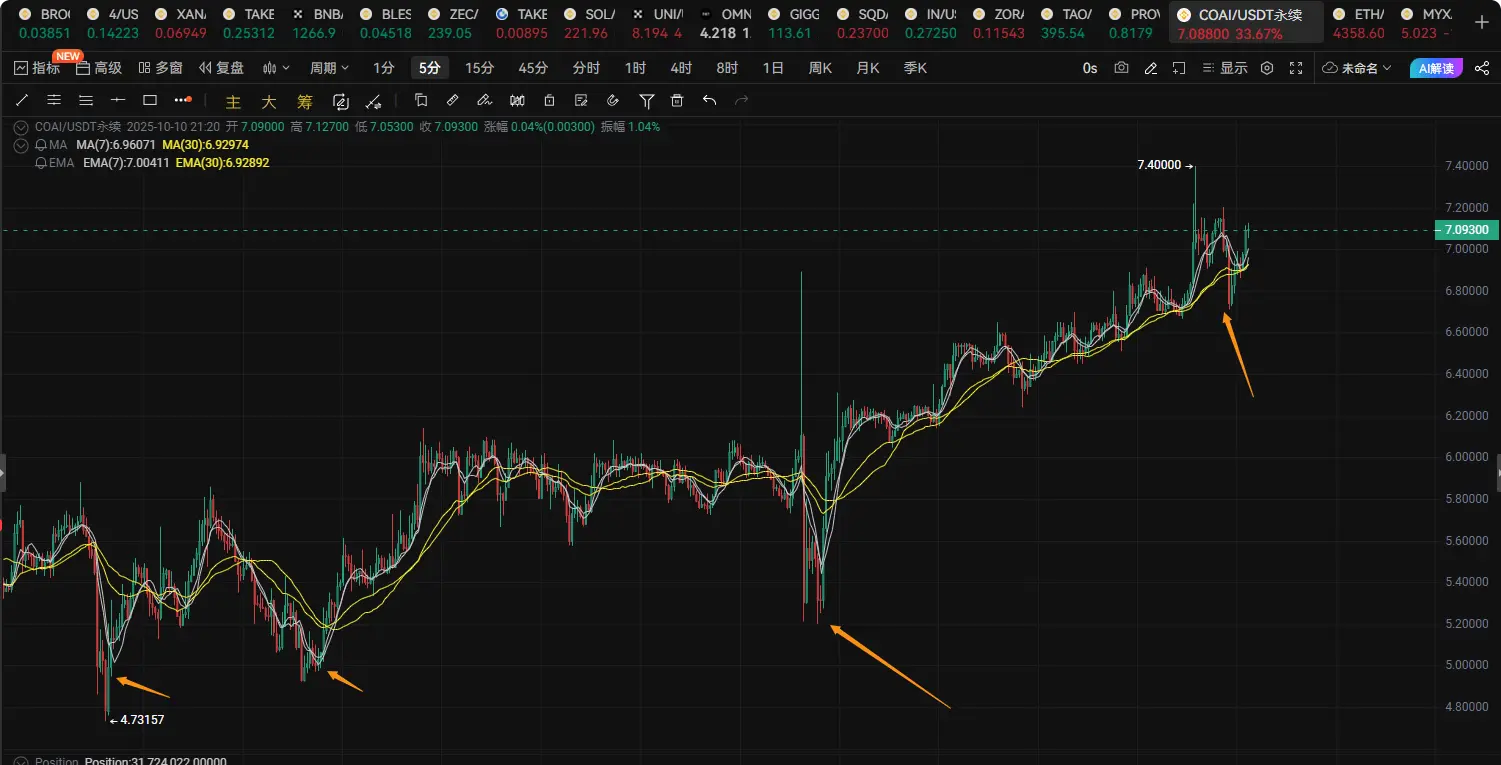Enable the magnet snap tool

point(613,100)
